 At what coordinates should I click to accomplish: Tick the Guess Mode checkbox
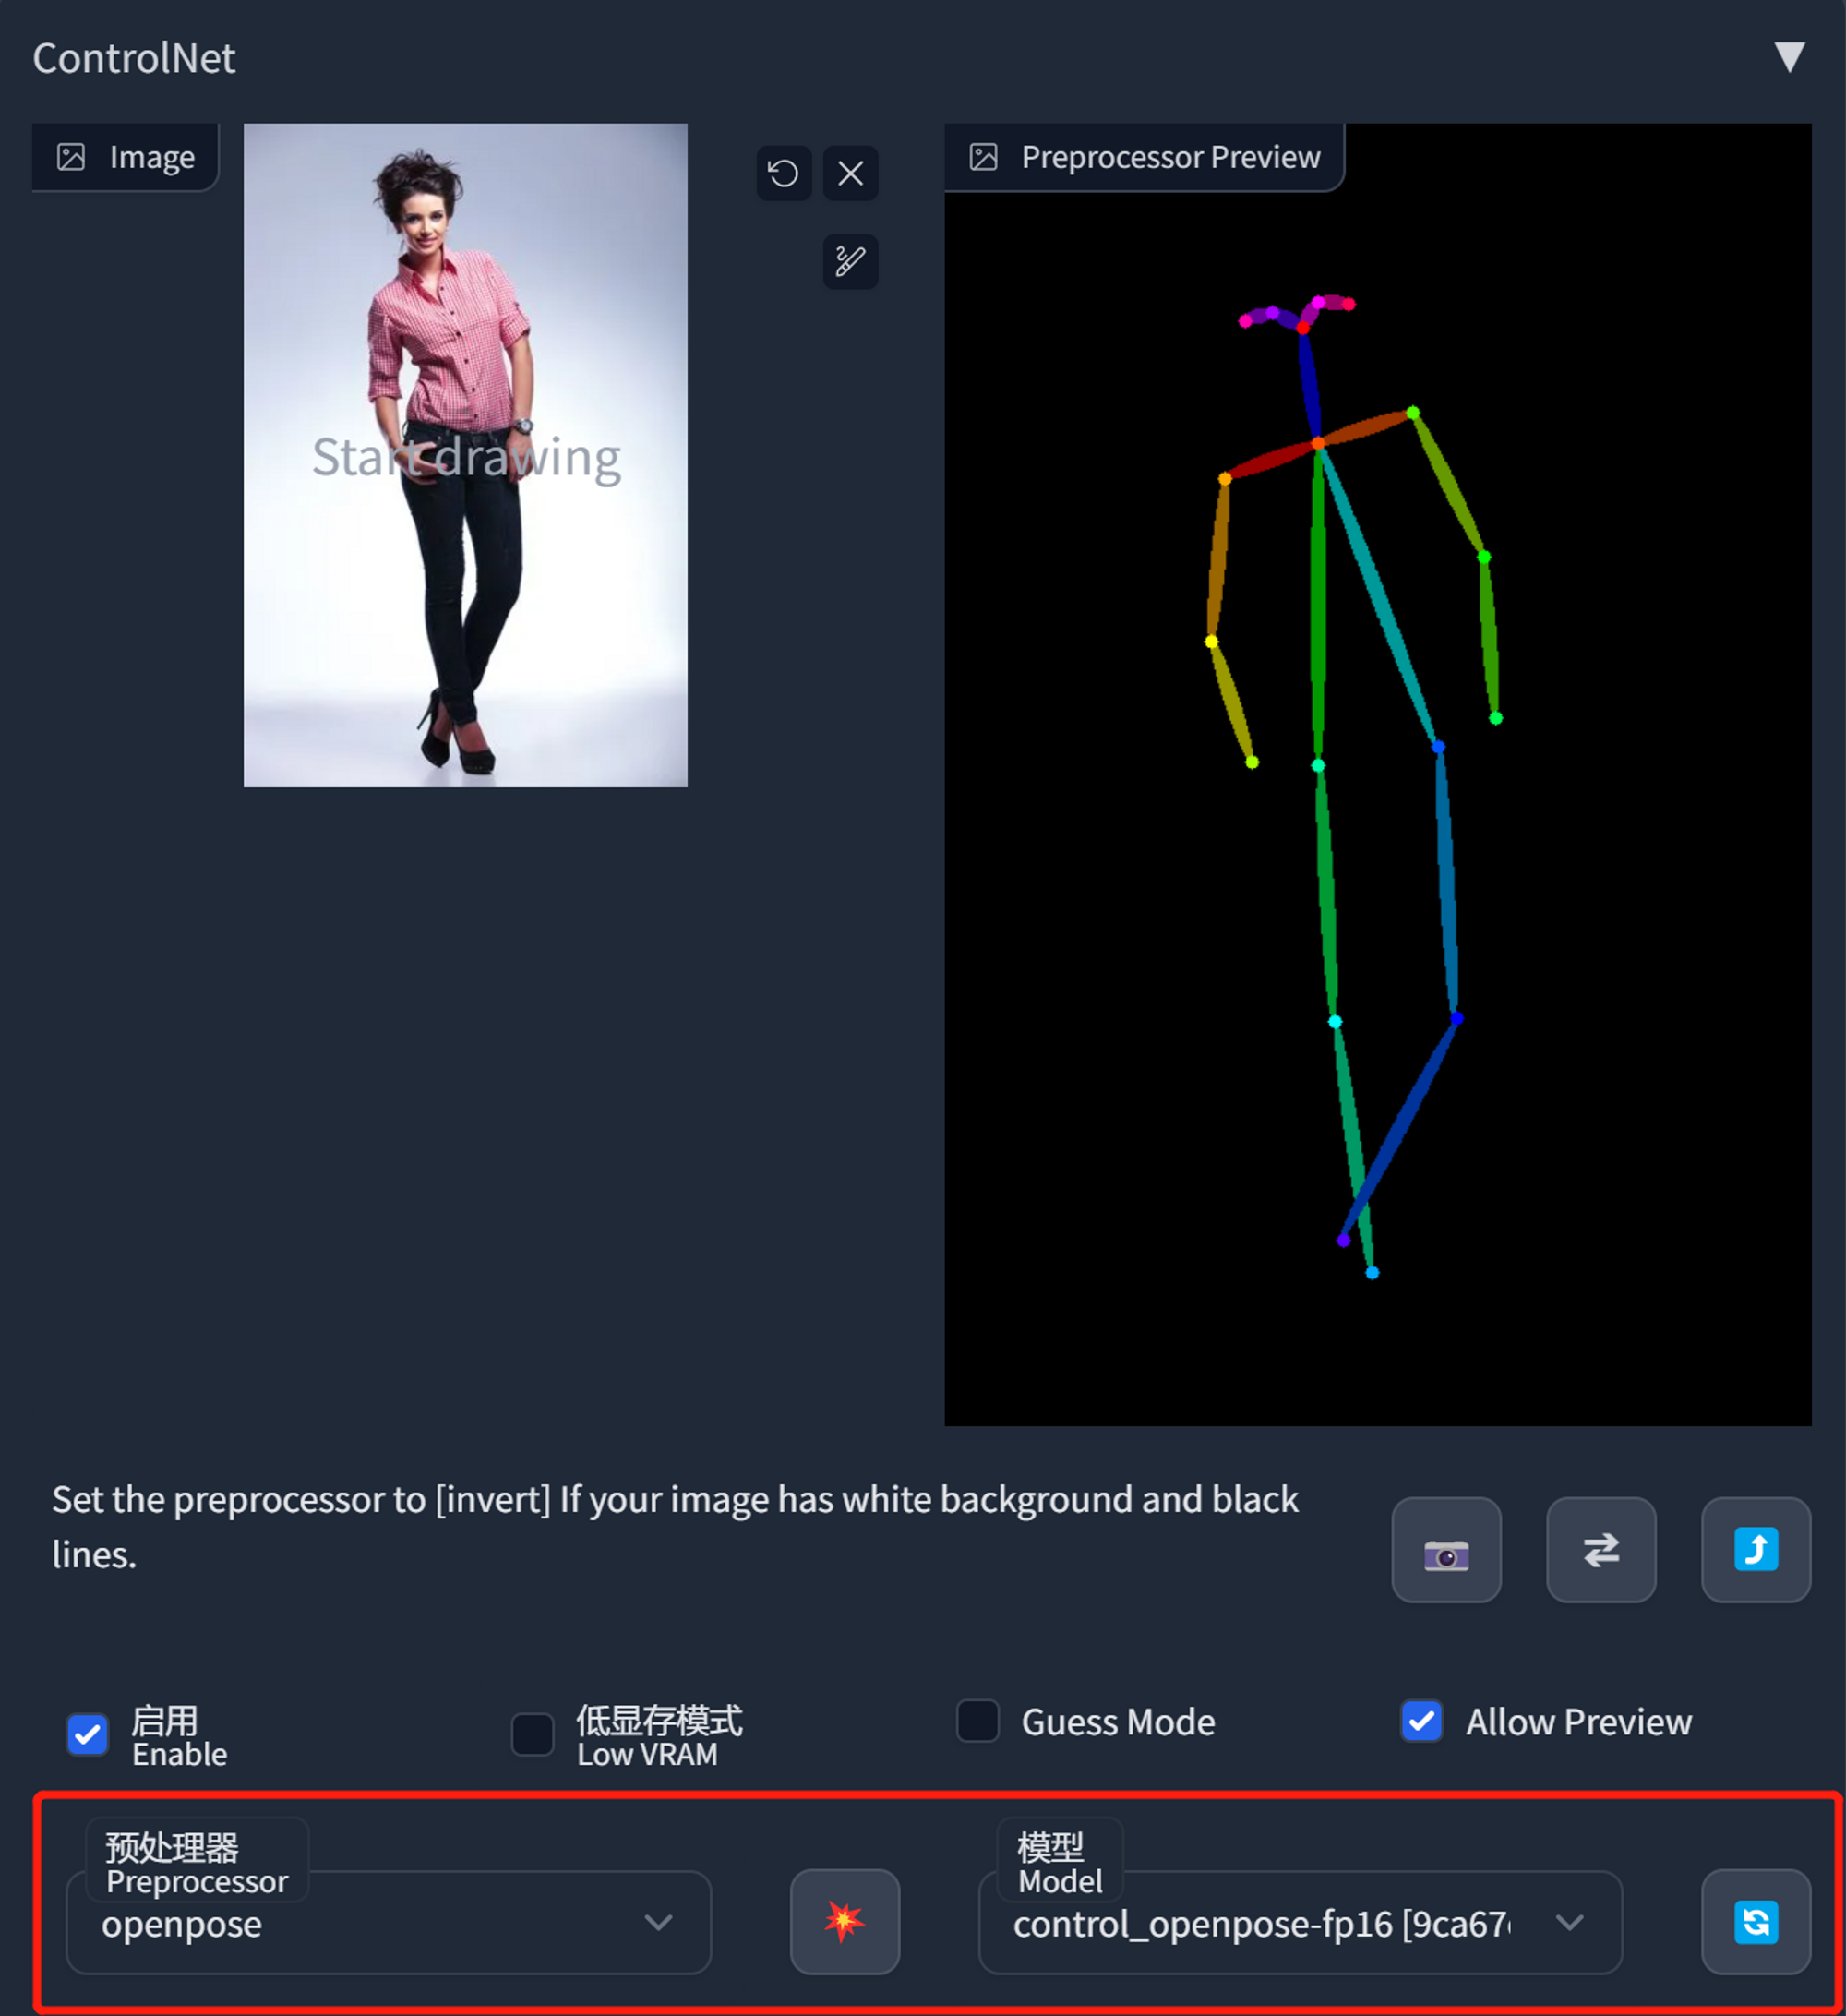pyautogui.click(x=977, y=1721)
